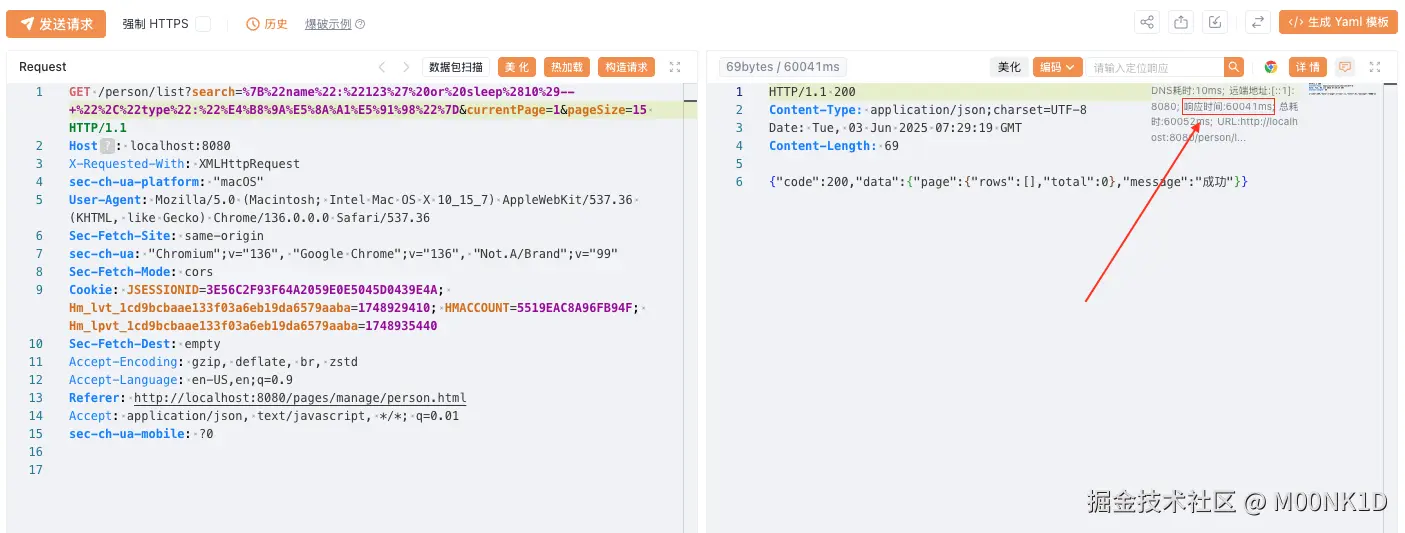
Task: Click the sec-ch-ua-mobile: ?0 line
Action: (141, 434)
